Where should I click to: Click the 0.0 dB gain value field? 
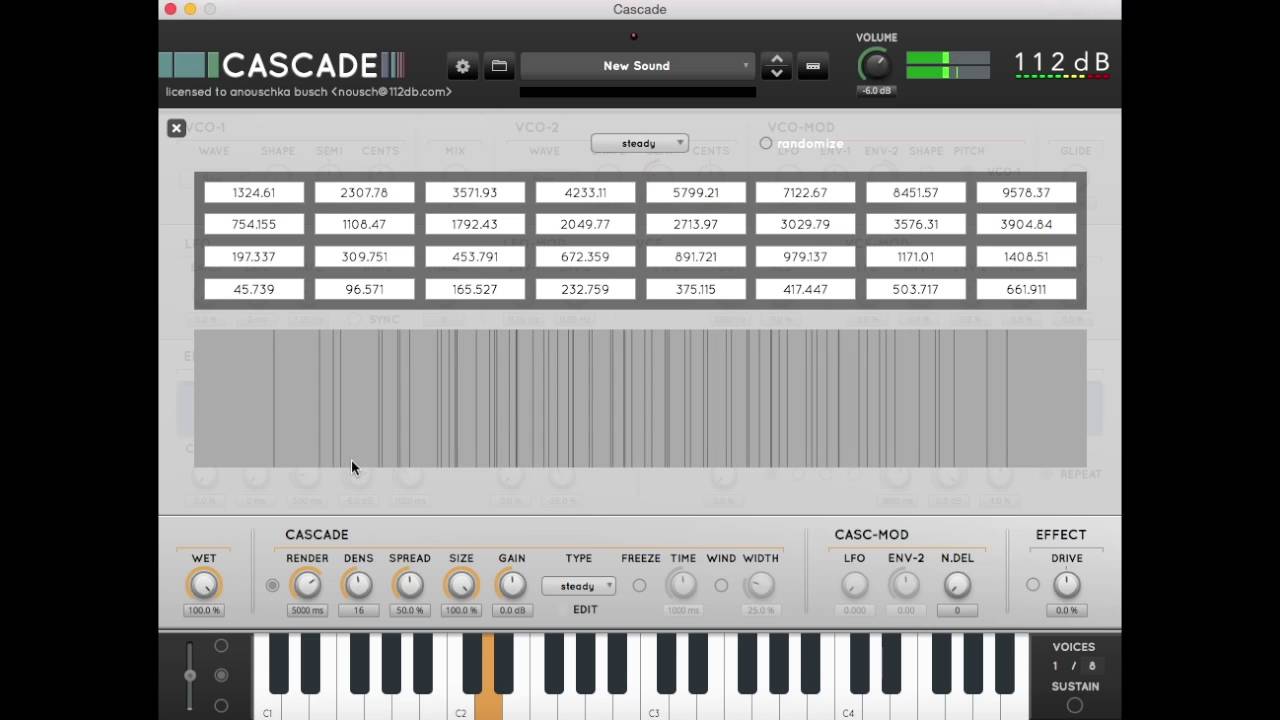pyautogui.click(x=512, y=610)
